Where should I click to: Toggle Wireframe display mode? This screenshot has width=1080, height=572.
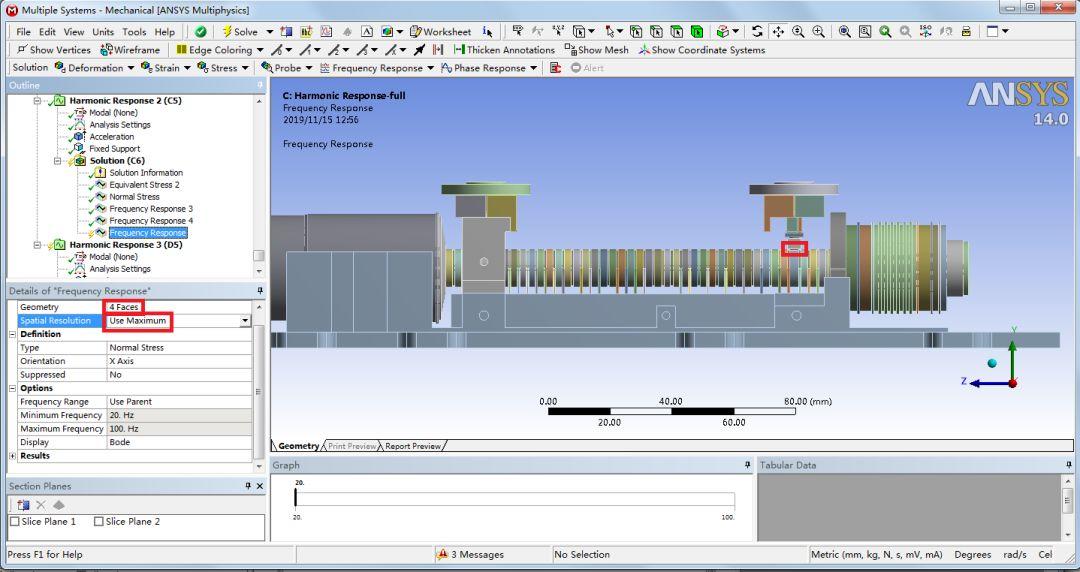click(x=129, y=50)
